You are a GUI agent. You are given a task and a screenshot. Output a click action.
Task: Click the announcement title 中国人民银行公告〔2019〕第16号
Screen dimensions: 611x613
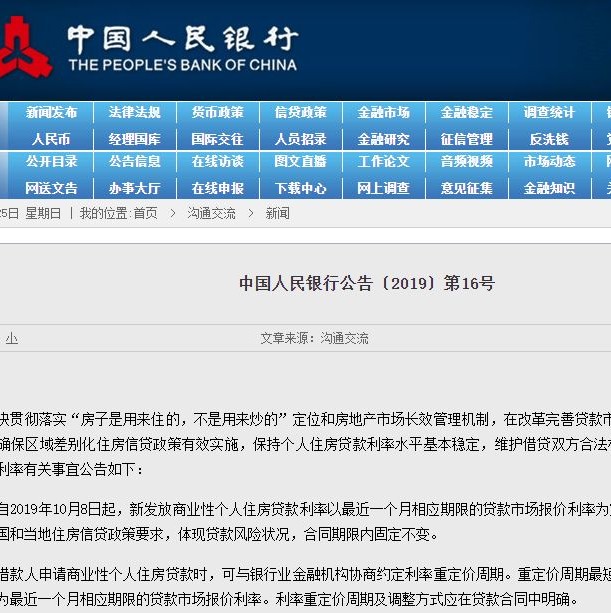click(x=367, y=283)
